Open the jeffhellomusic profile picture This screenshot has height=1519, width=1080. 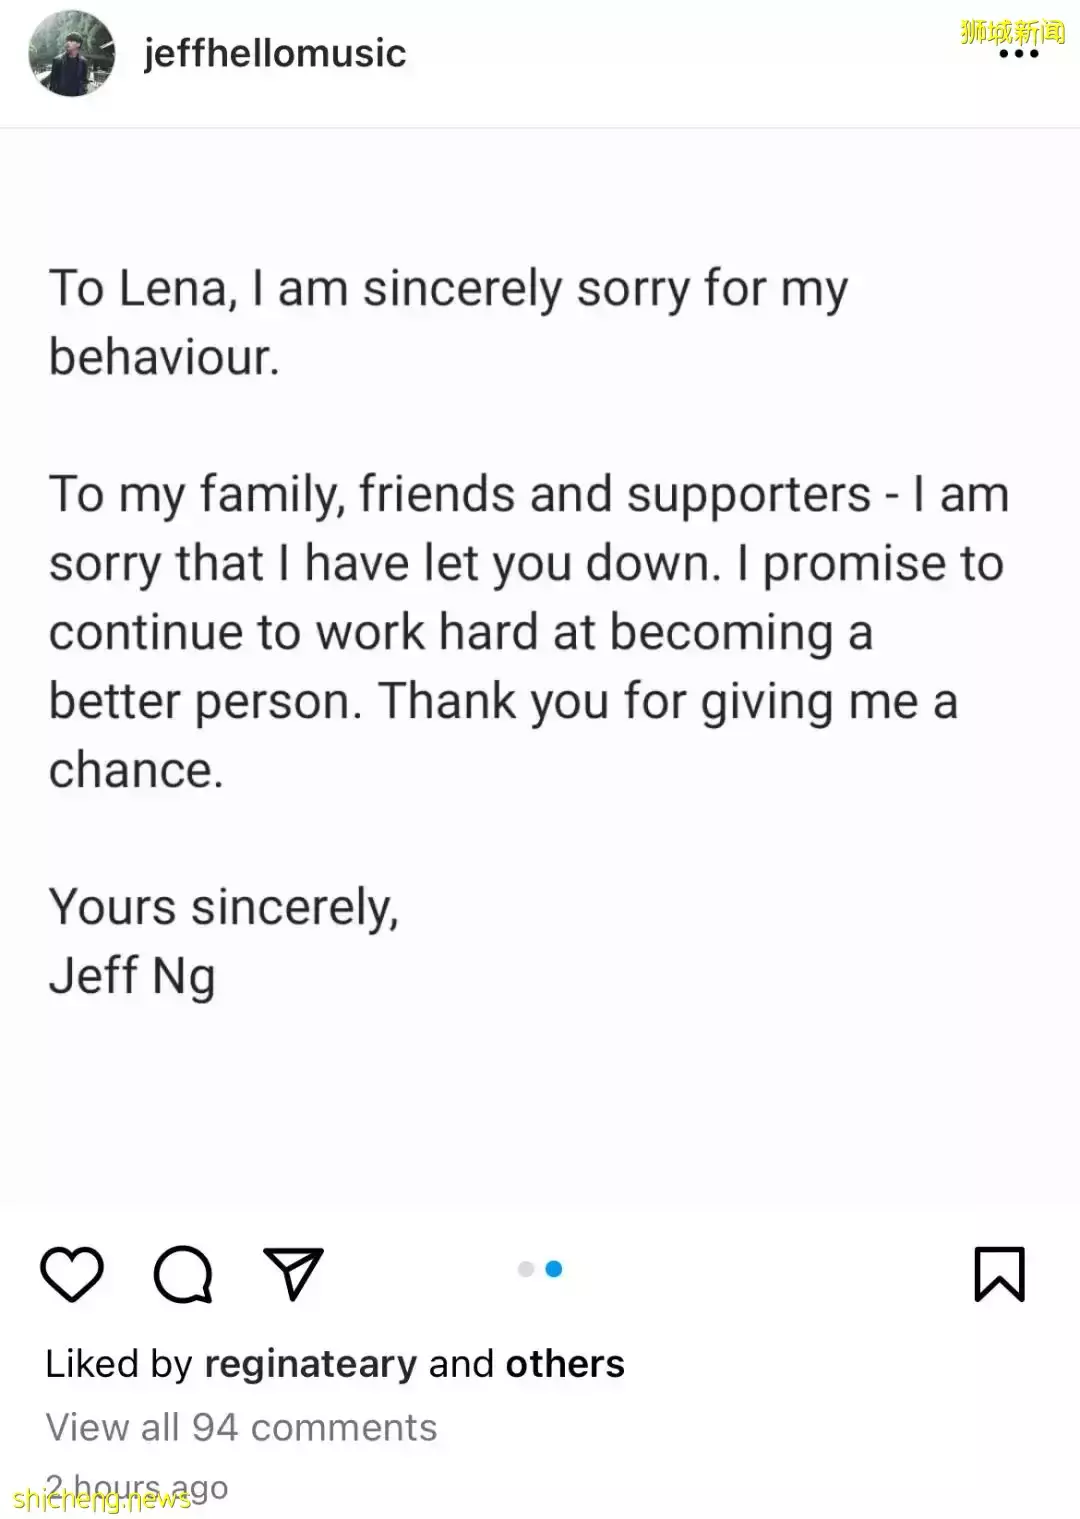click(72, 53)
